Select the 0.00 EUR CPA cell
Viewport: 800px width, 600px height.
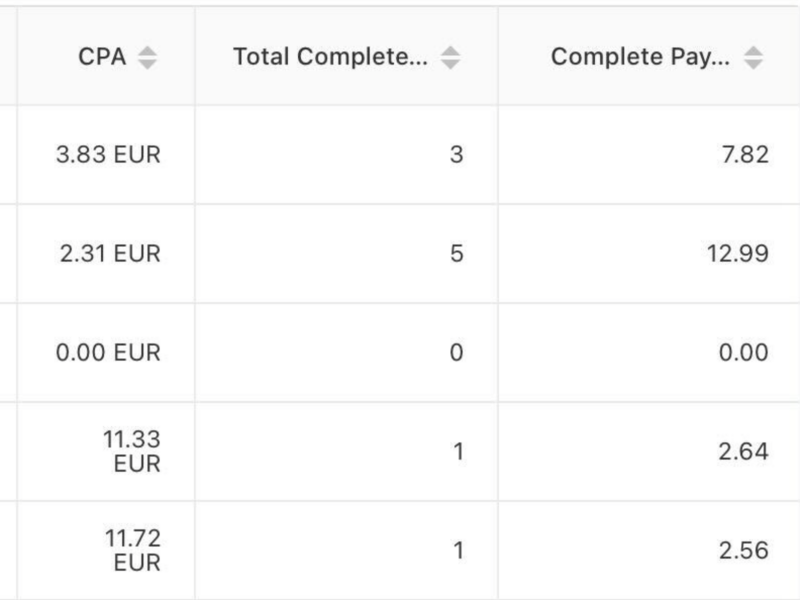108,353
